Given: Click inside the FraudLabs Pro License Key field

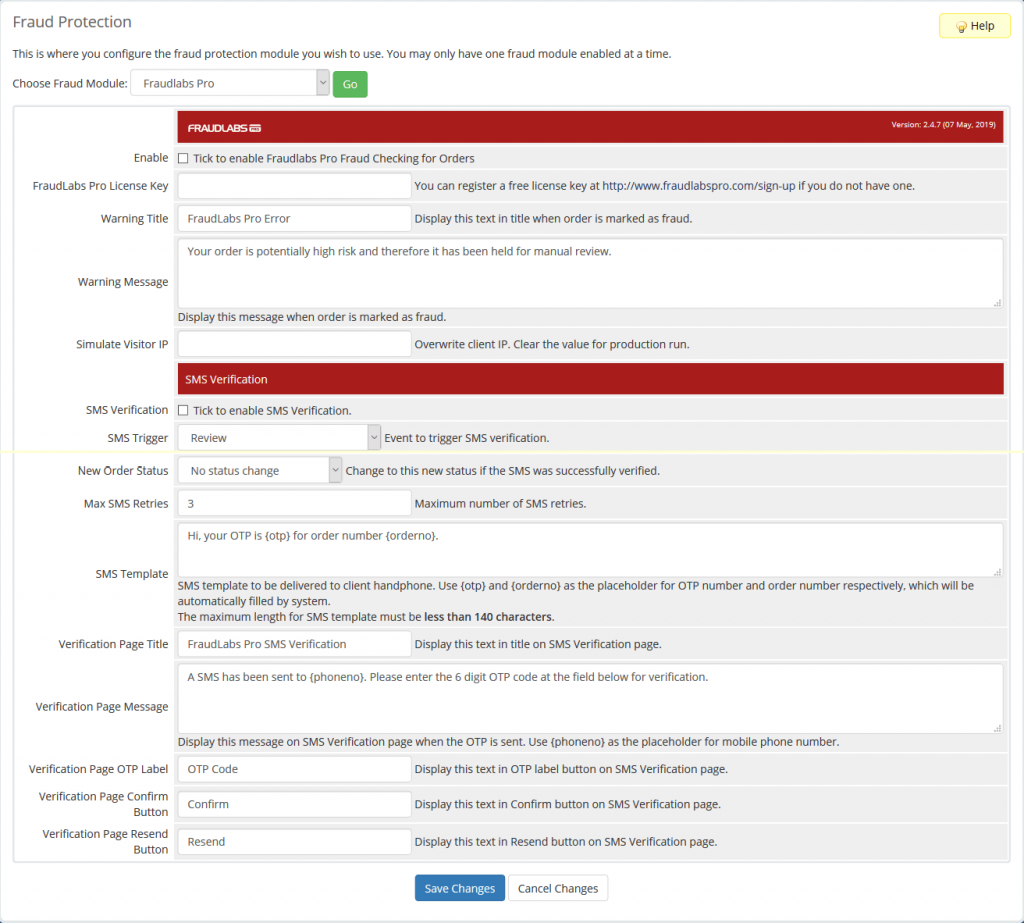Looking at the screenshot, I should (x=293, y=185).
